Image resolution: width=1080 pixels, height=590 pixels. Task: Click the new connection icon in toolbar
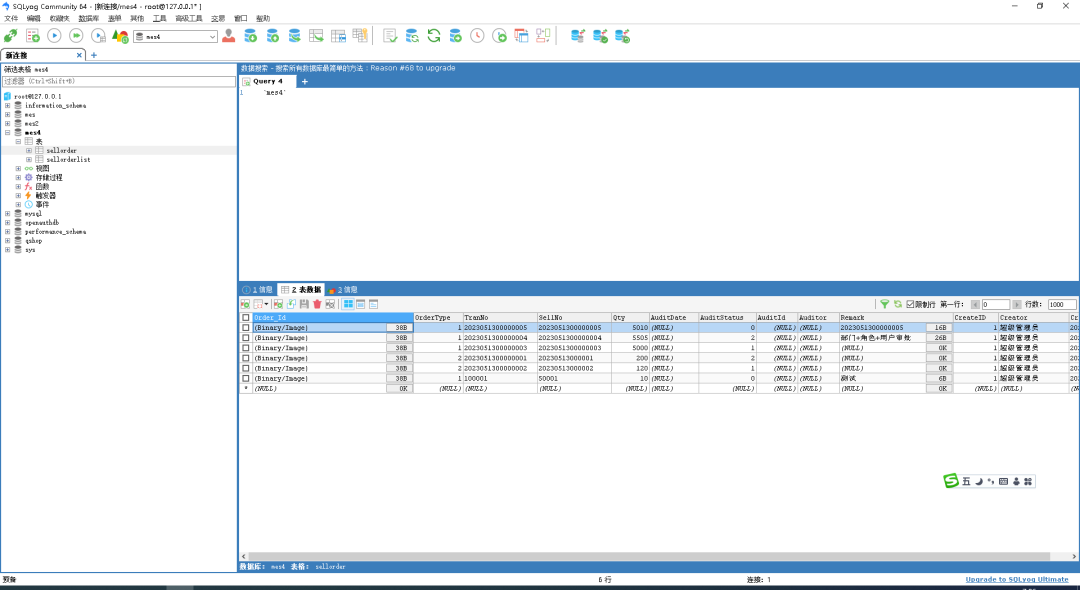tap(11, 36)
